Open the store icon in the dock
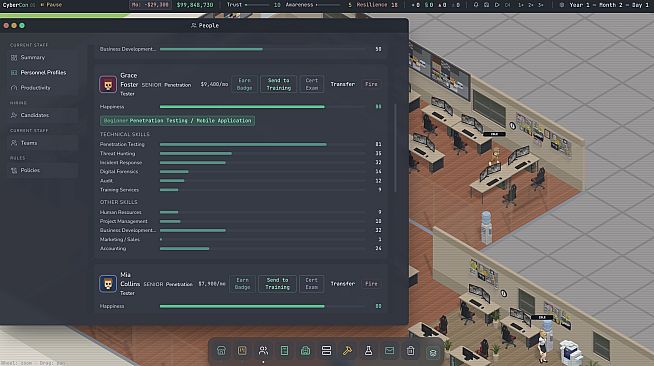This screenshot has width=654, height=366. (x=221, y=351)
